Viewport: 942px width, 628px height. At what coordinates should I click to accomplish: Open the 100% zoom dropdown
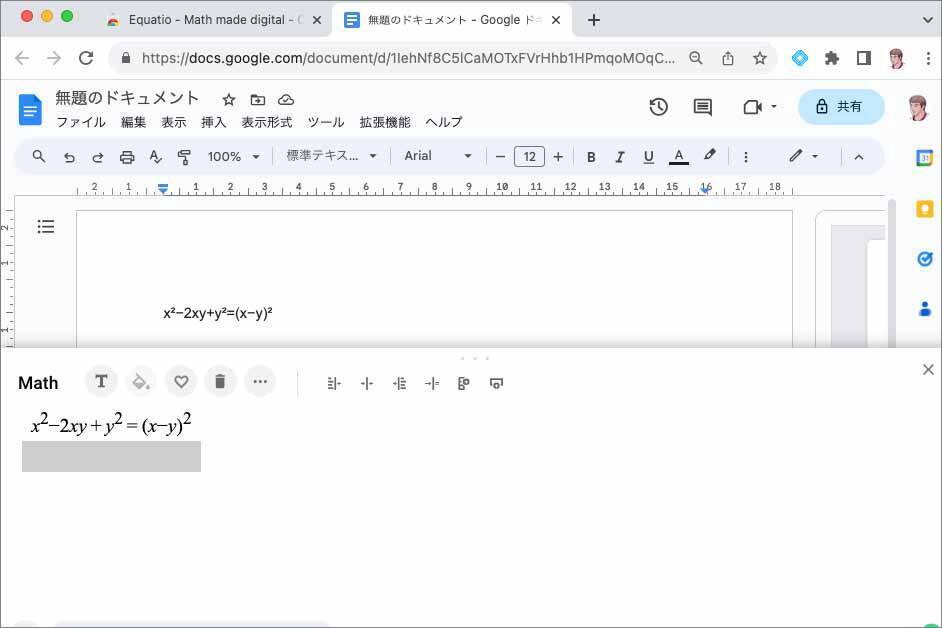pos(233,157)
